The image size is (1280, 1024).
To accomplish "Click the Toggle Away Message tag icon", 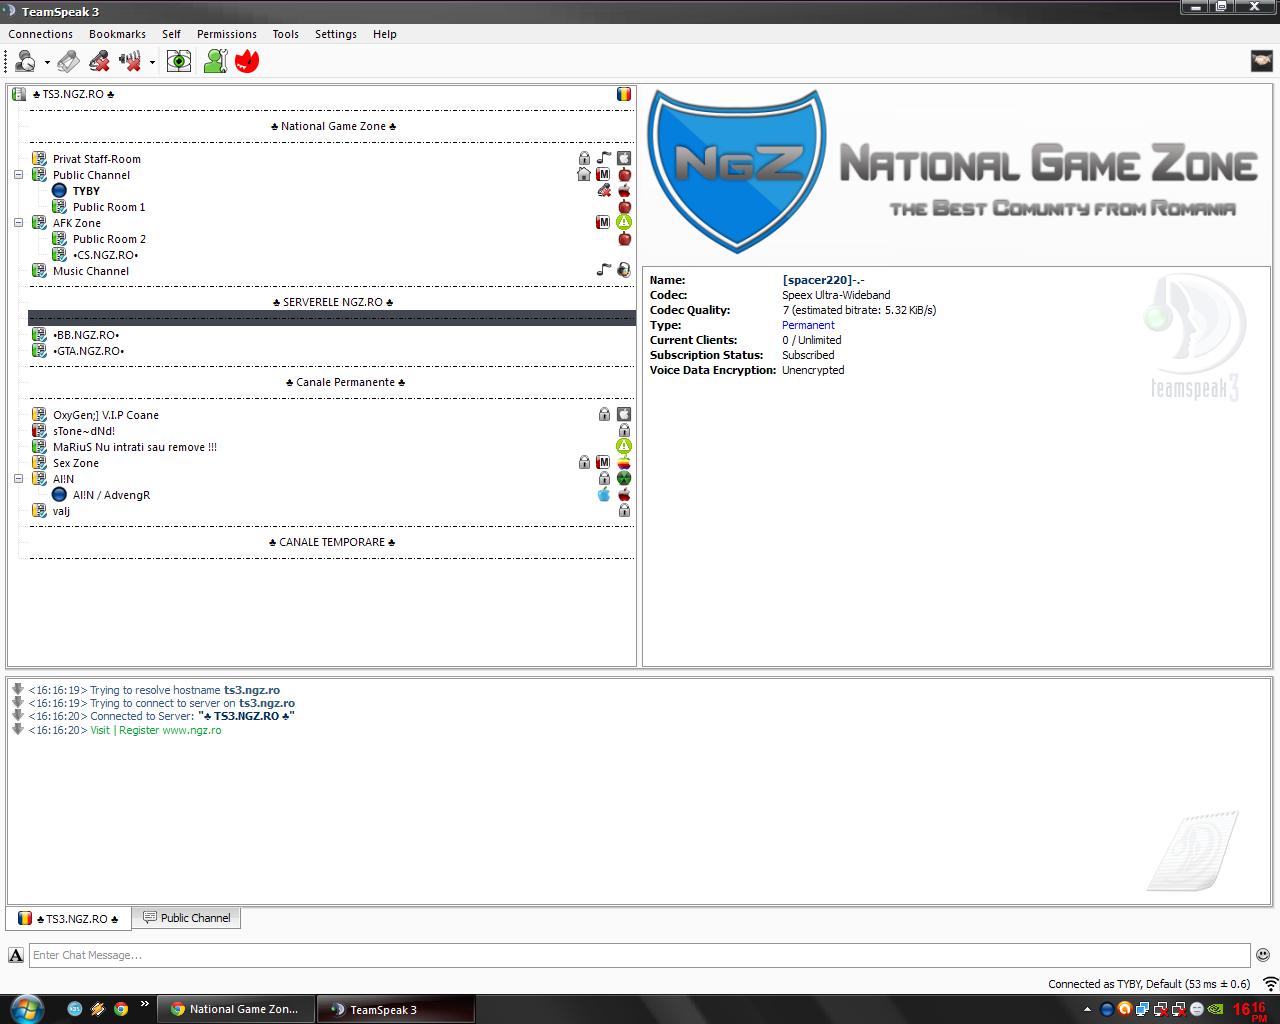I will coord(68,62).
